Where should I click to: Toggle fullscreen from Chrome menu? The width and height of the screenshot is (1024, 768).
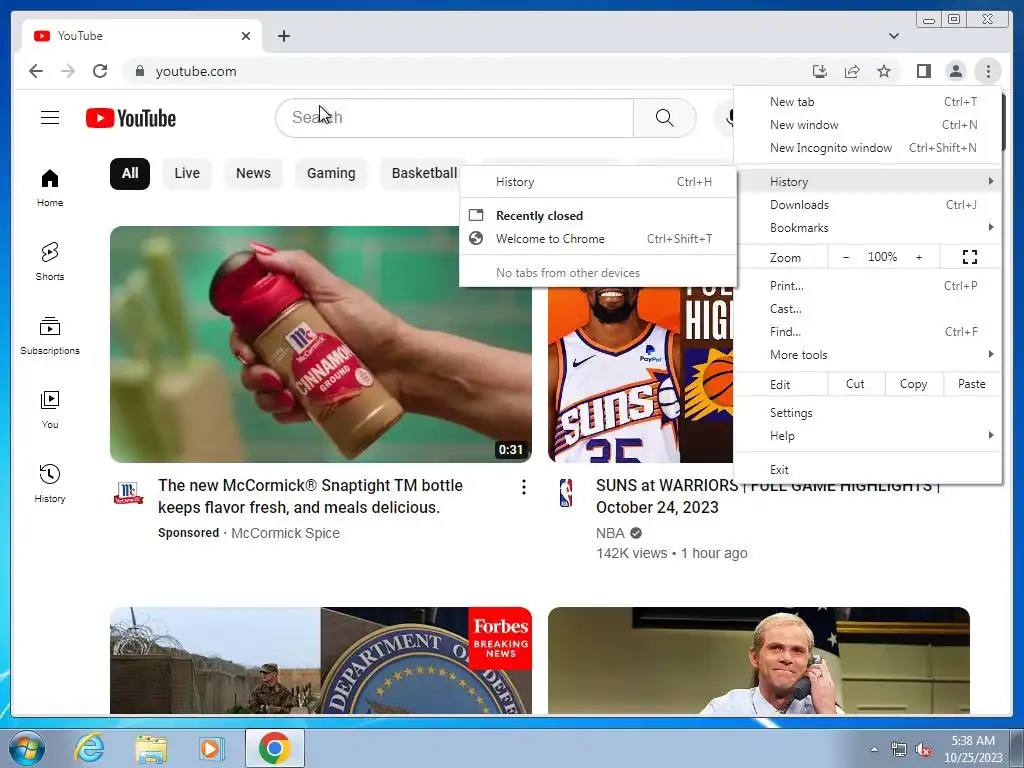coord(970,257)
